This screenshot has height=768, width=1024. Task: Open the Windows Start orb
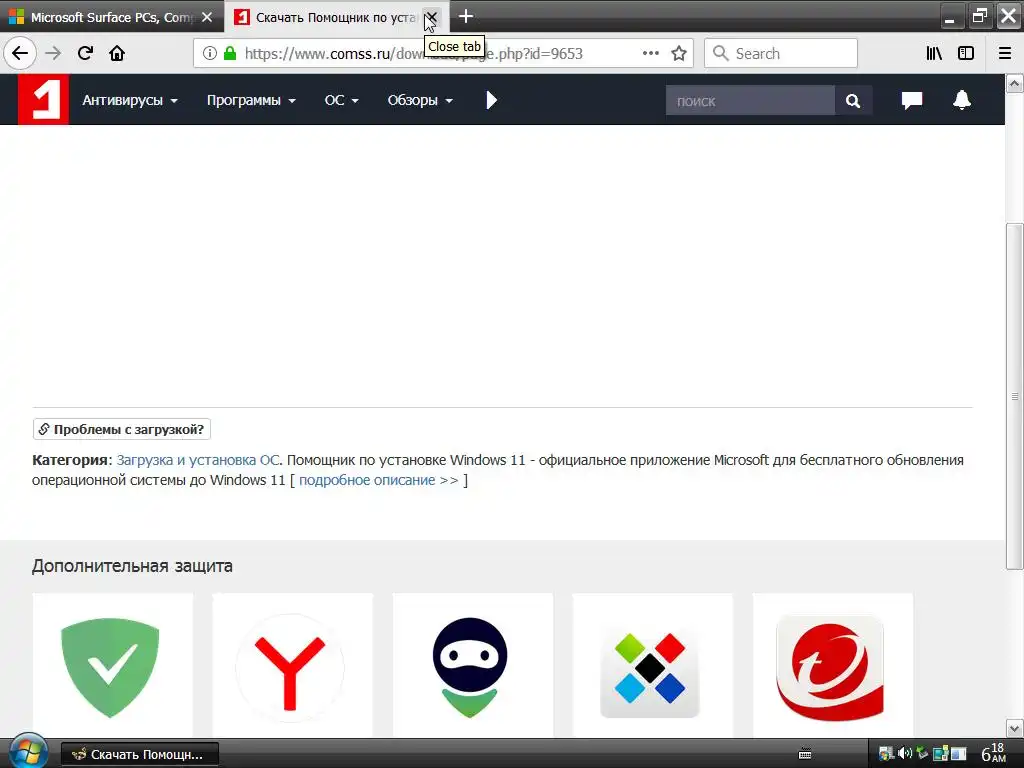pyautogui.click(x=27, y=752)
